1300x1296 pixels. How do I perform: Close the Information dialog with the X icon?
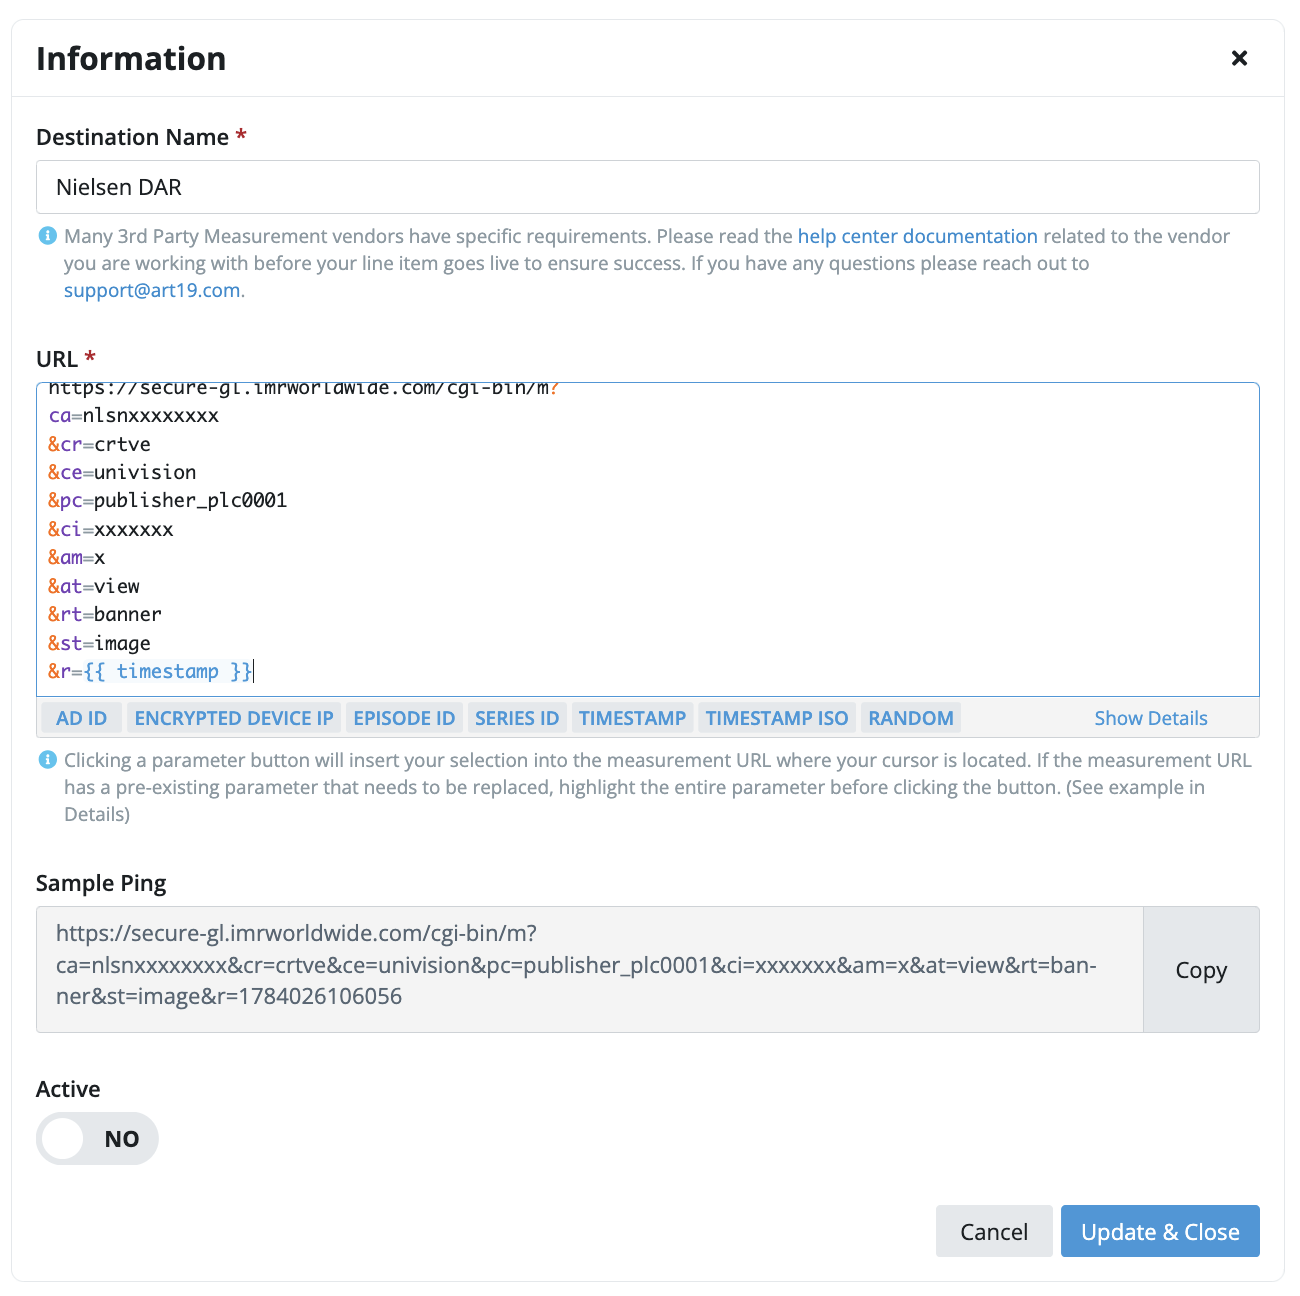point(1239,58)
